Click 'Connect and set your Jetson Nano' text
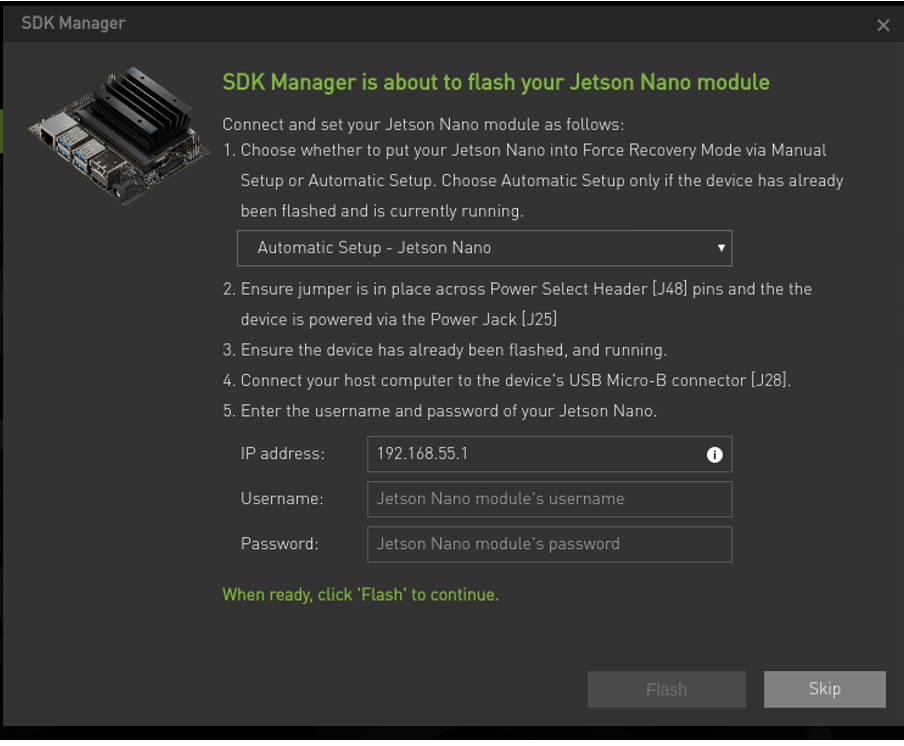Viewport: 904px width, 746px height. click(x=423, y=125)
